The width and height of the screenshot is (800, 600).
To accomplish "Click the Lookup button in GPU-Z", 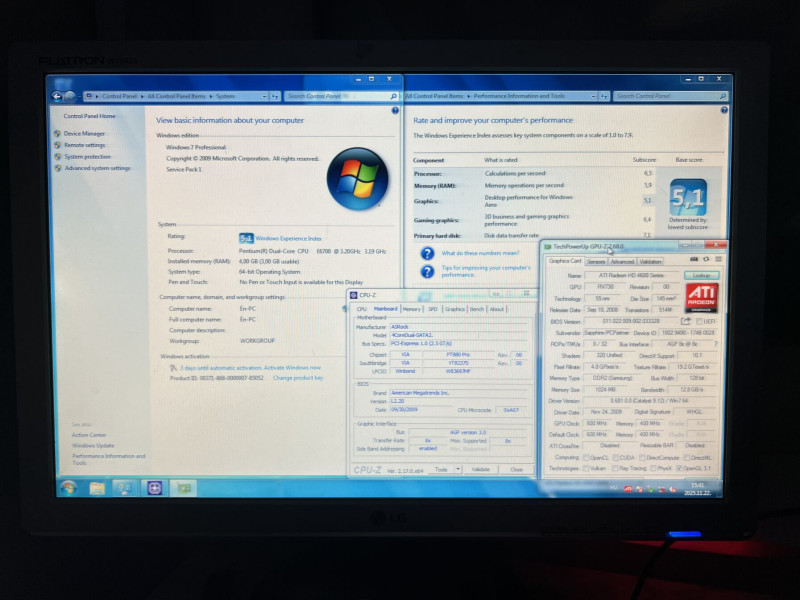I will (702, 276).
